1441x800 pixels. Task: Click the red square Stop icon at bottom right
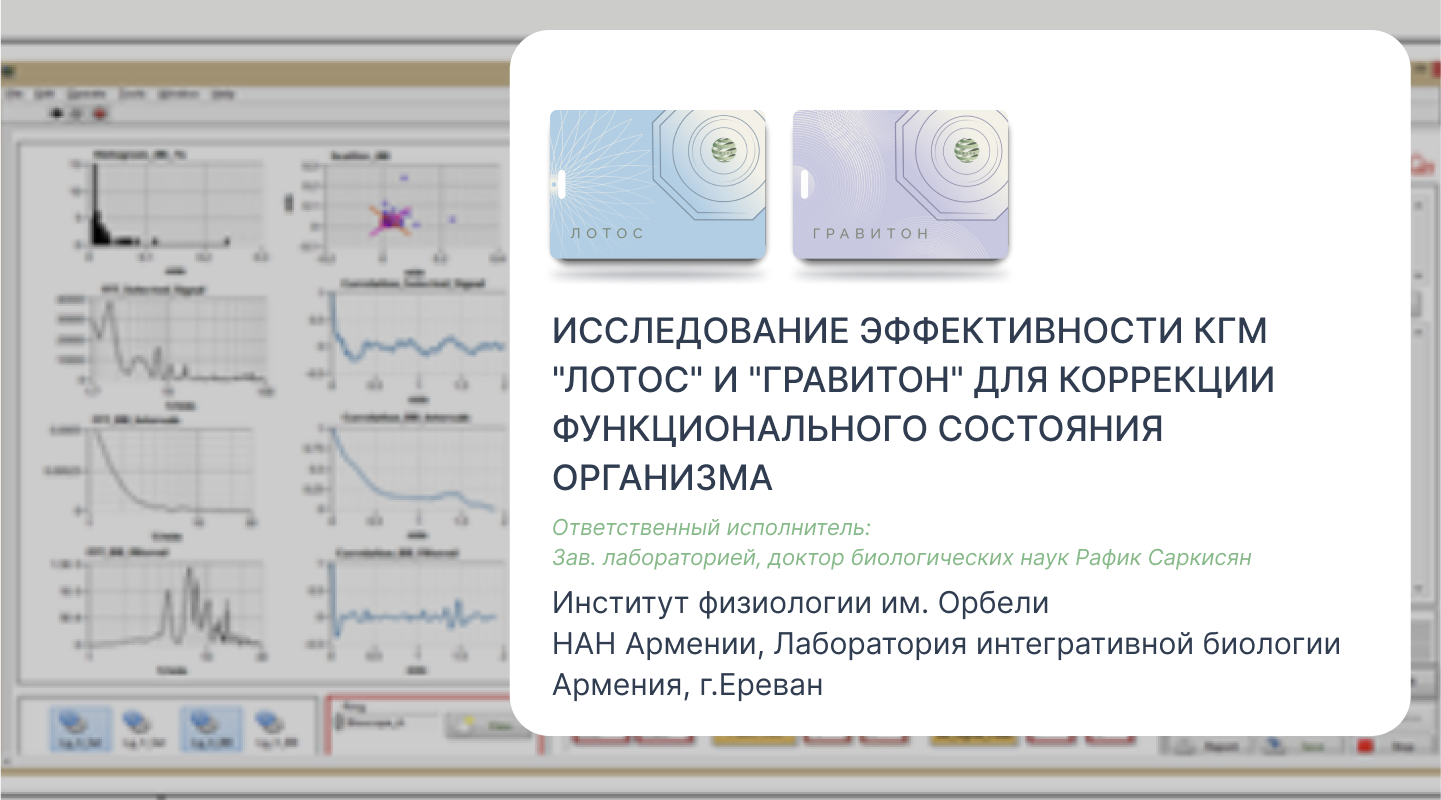click(x=1365, y=746)
